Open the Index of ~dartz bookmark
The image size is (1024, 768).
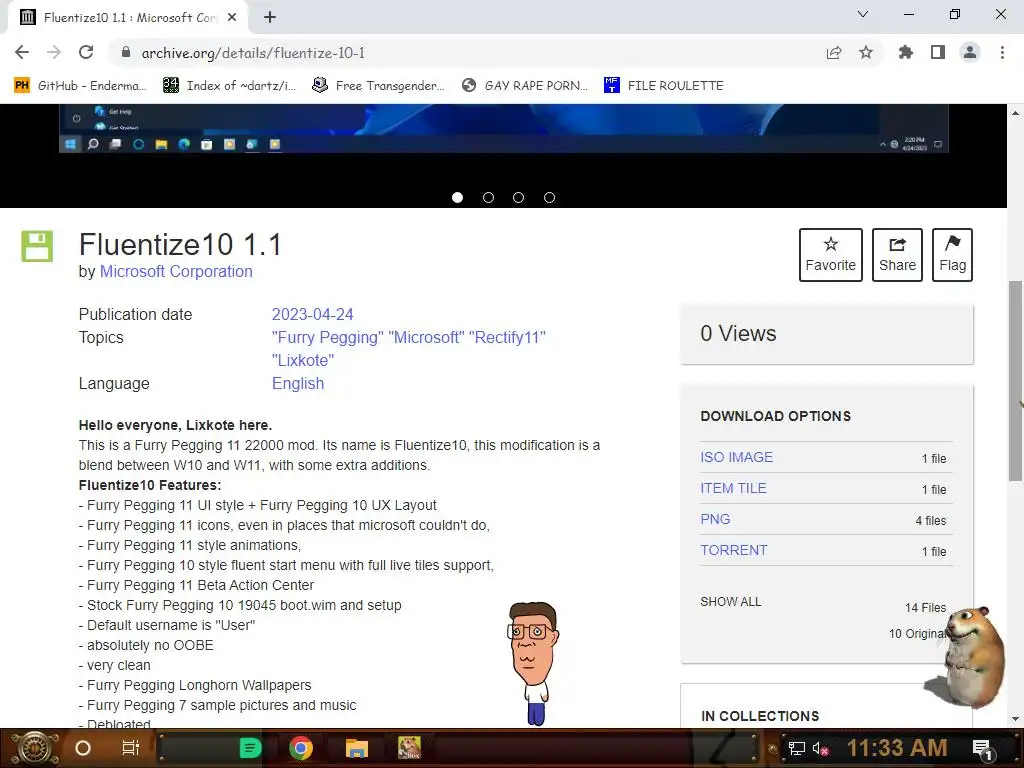tap(229, 86)
